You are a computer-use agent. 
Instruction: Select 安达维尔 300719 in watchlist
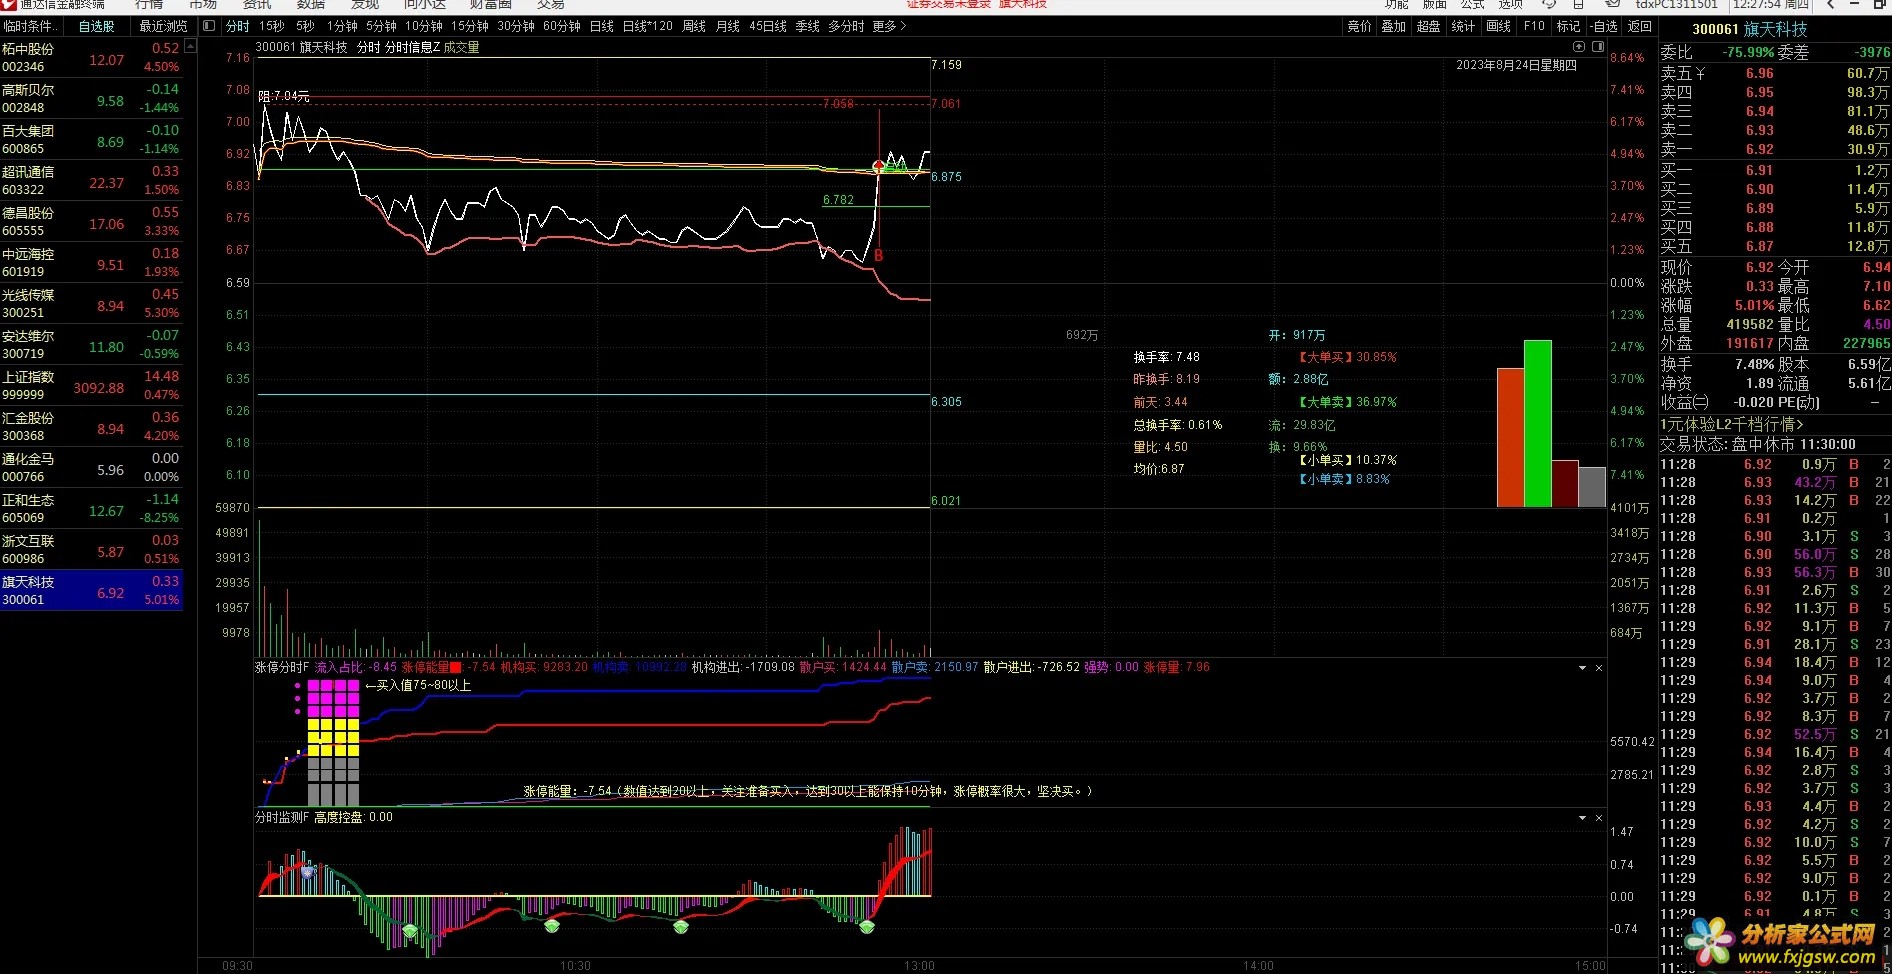[92, 345]
